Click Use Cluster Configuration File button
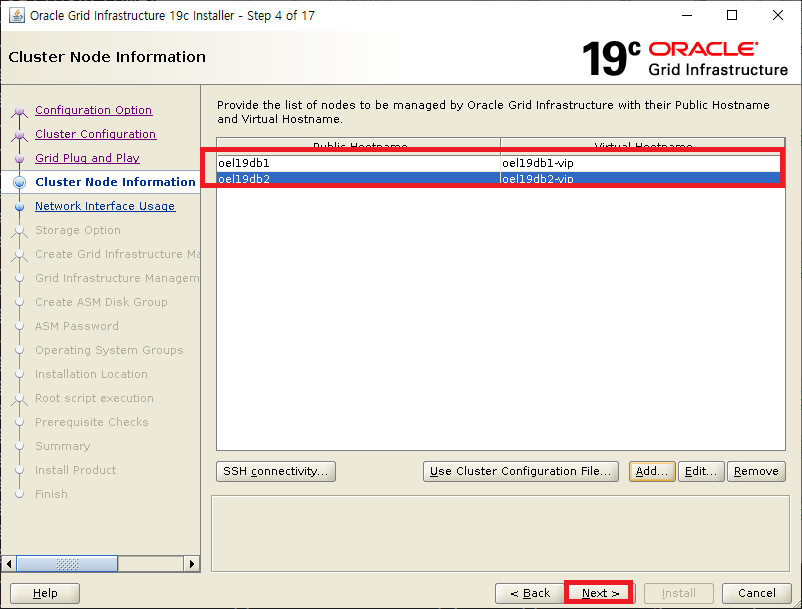This screenshot has height=609, width=802. click(521, 471)
